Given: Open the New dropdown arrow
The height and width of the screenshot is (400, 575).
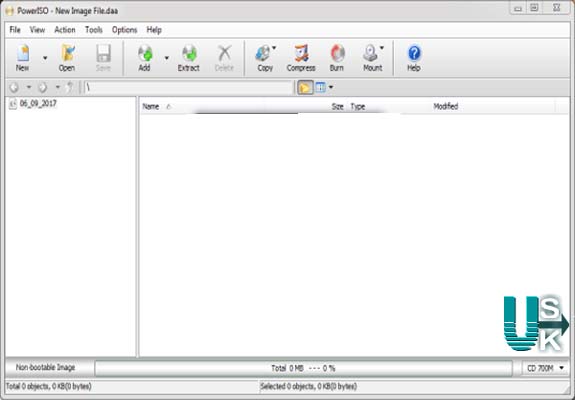Looking at the screenshot, I should click(45, 58).
